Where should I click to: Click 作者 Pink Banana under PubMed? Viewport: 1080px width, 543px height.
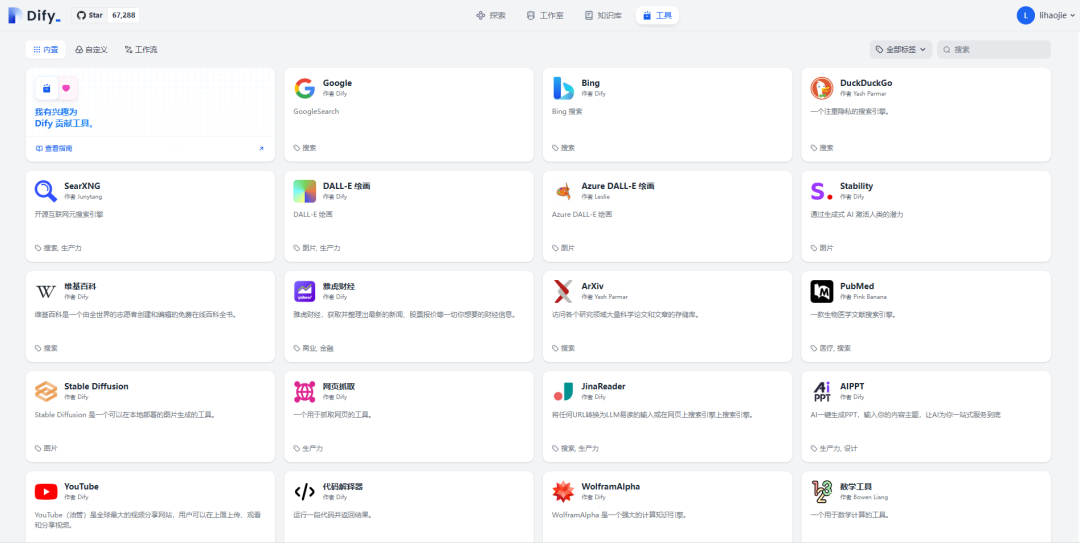pos(863,297)
